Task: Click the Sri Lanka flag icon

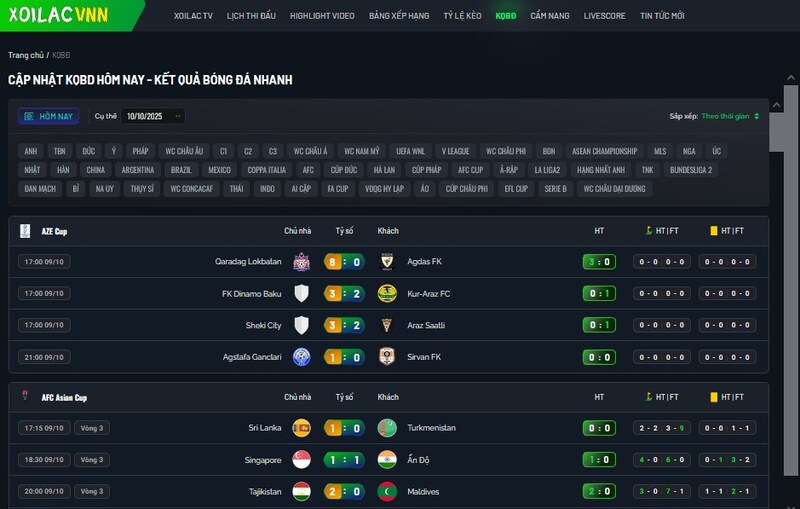Action: tap(301, 428)
